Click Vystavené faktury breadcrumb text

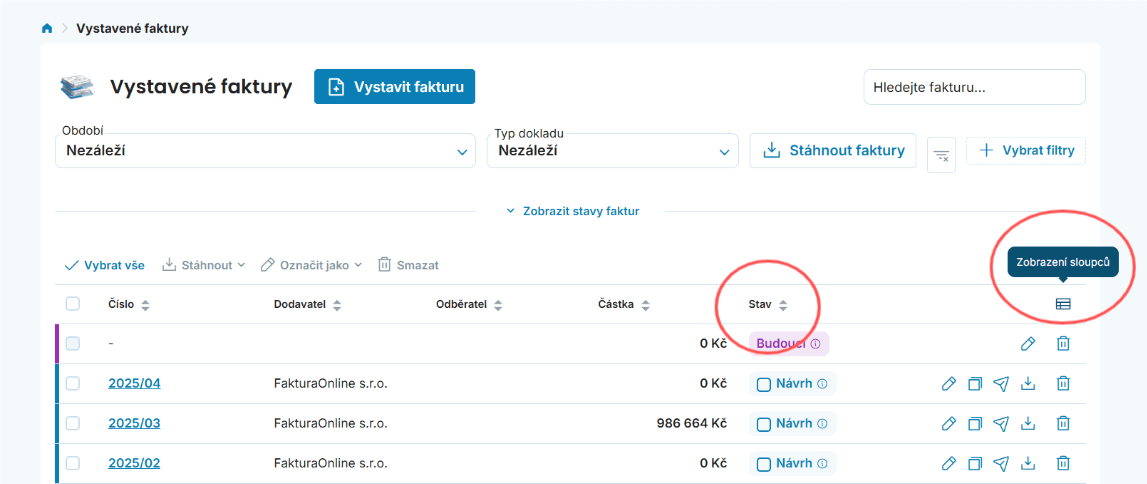[x=132, y=29]
